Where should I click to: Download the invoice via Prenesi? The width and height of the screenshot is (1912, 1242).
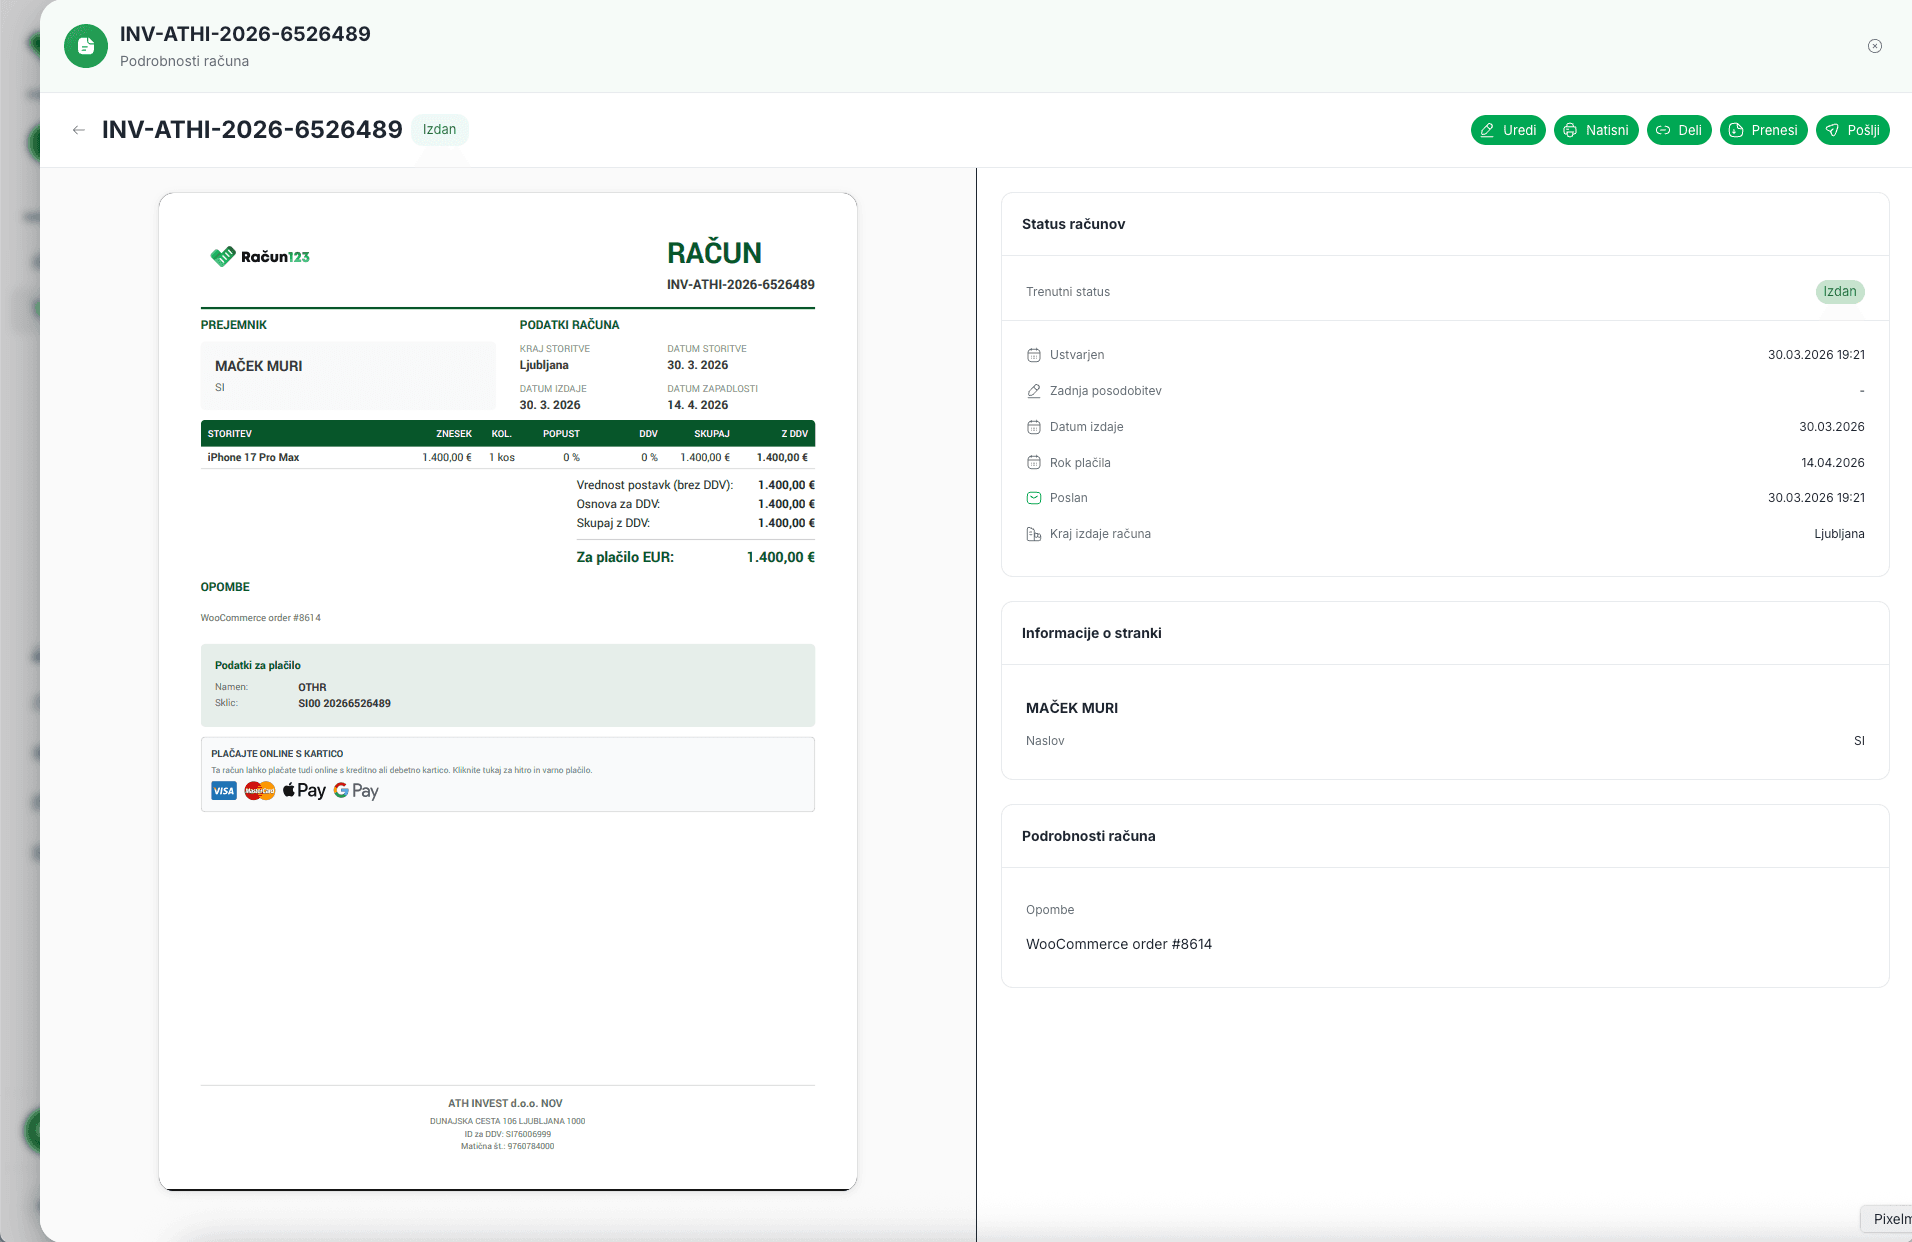1763,130
